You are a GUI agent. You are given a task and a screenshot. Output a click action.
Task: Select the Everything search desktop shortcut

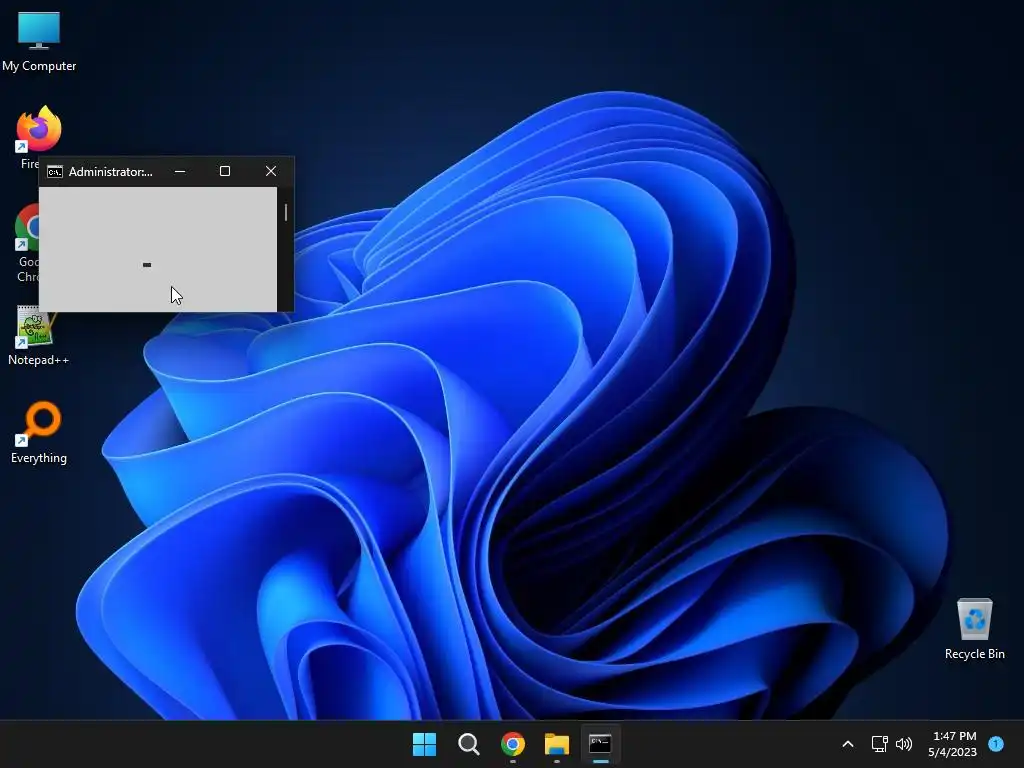(39, 432)
